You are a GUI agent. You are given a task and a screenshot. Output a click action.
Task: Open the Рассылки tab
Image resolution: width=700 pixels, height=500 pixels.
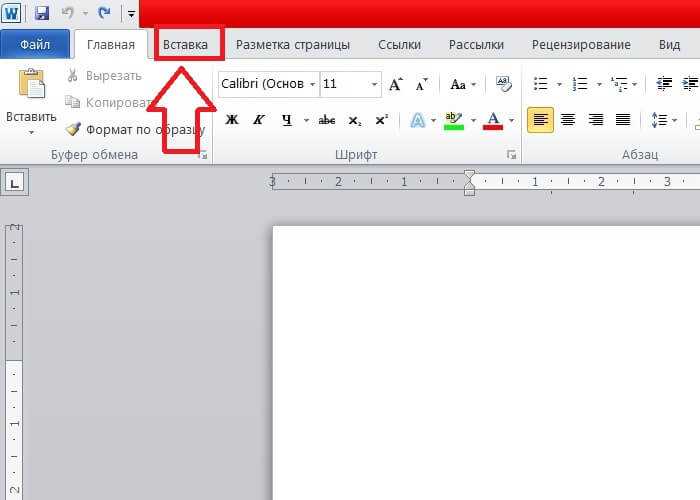[476, 45]
